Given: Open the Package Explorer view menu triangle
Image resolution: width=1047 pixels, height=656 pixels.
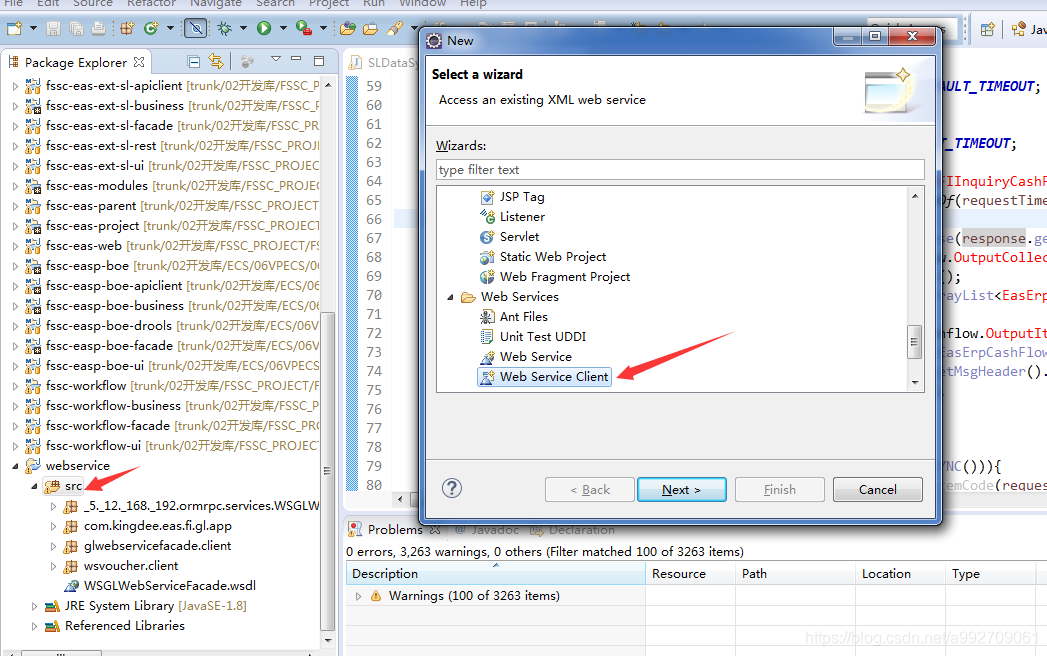Looking at the screenshot, I should pos(276,61).
